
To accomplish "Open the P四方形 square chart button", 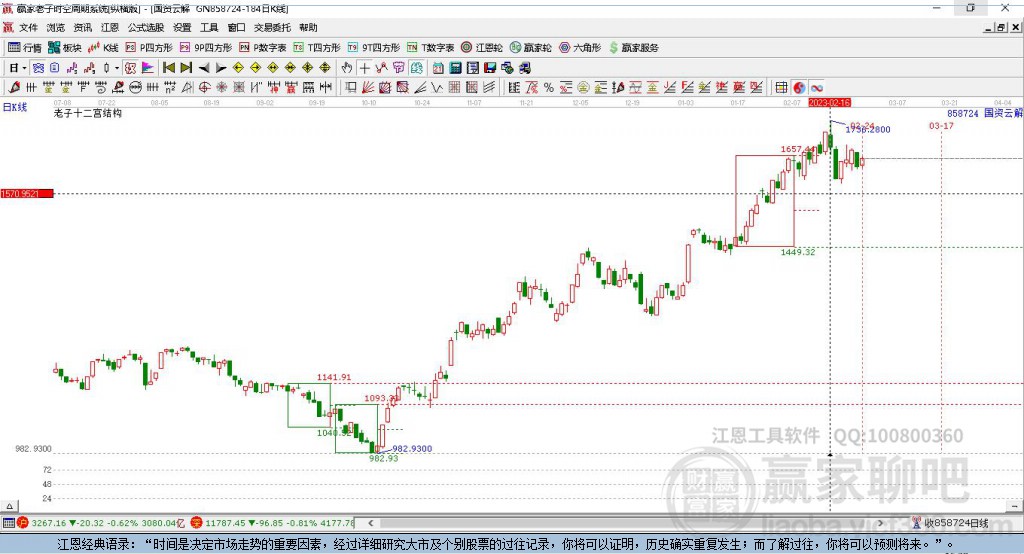I will pyautogui.click(x=149, y=47).
